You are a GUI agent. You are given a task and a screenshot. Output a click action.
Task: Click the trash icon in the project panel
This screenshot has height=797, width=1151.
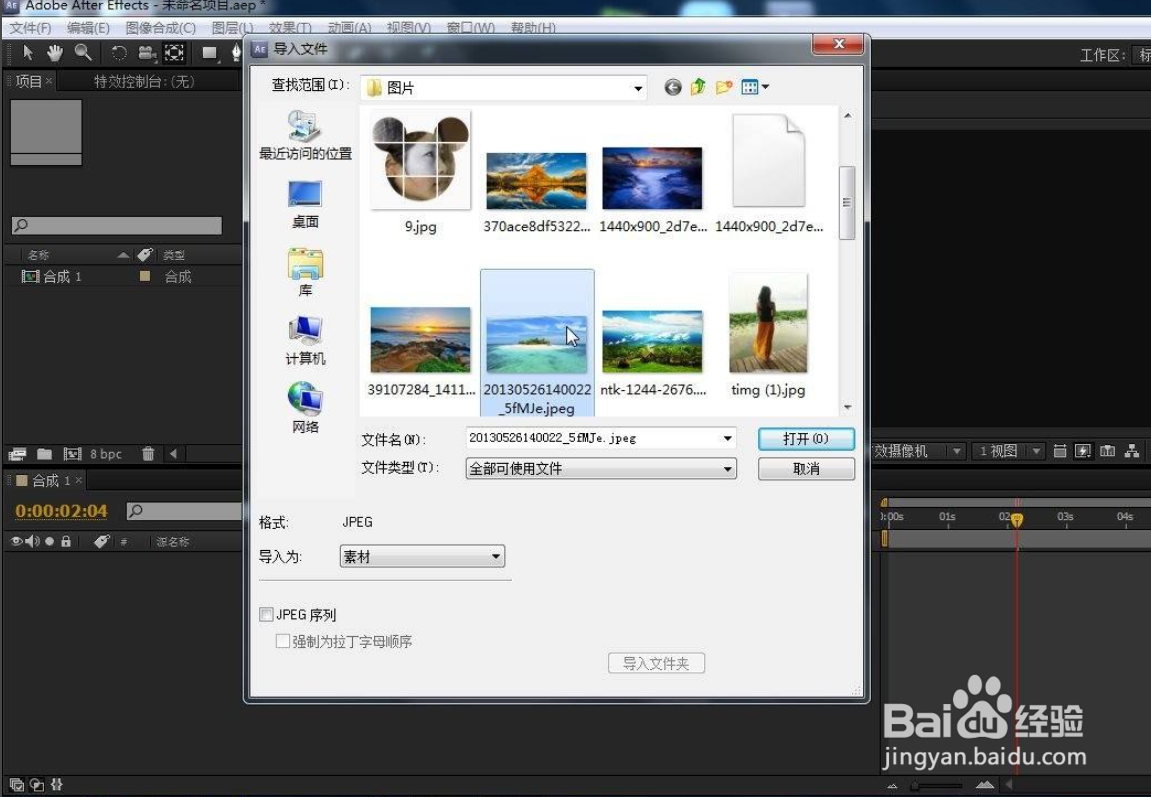148,454
